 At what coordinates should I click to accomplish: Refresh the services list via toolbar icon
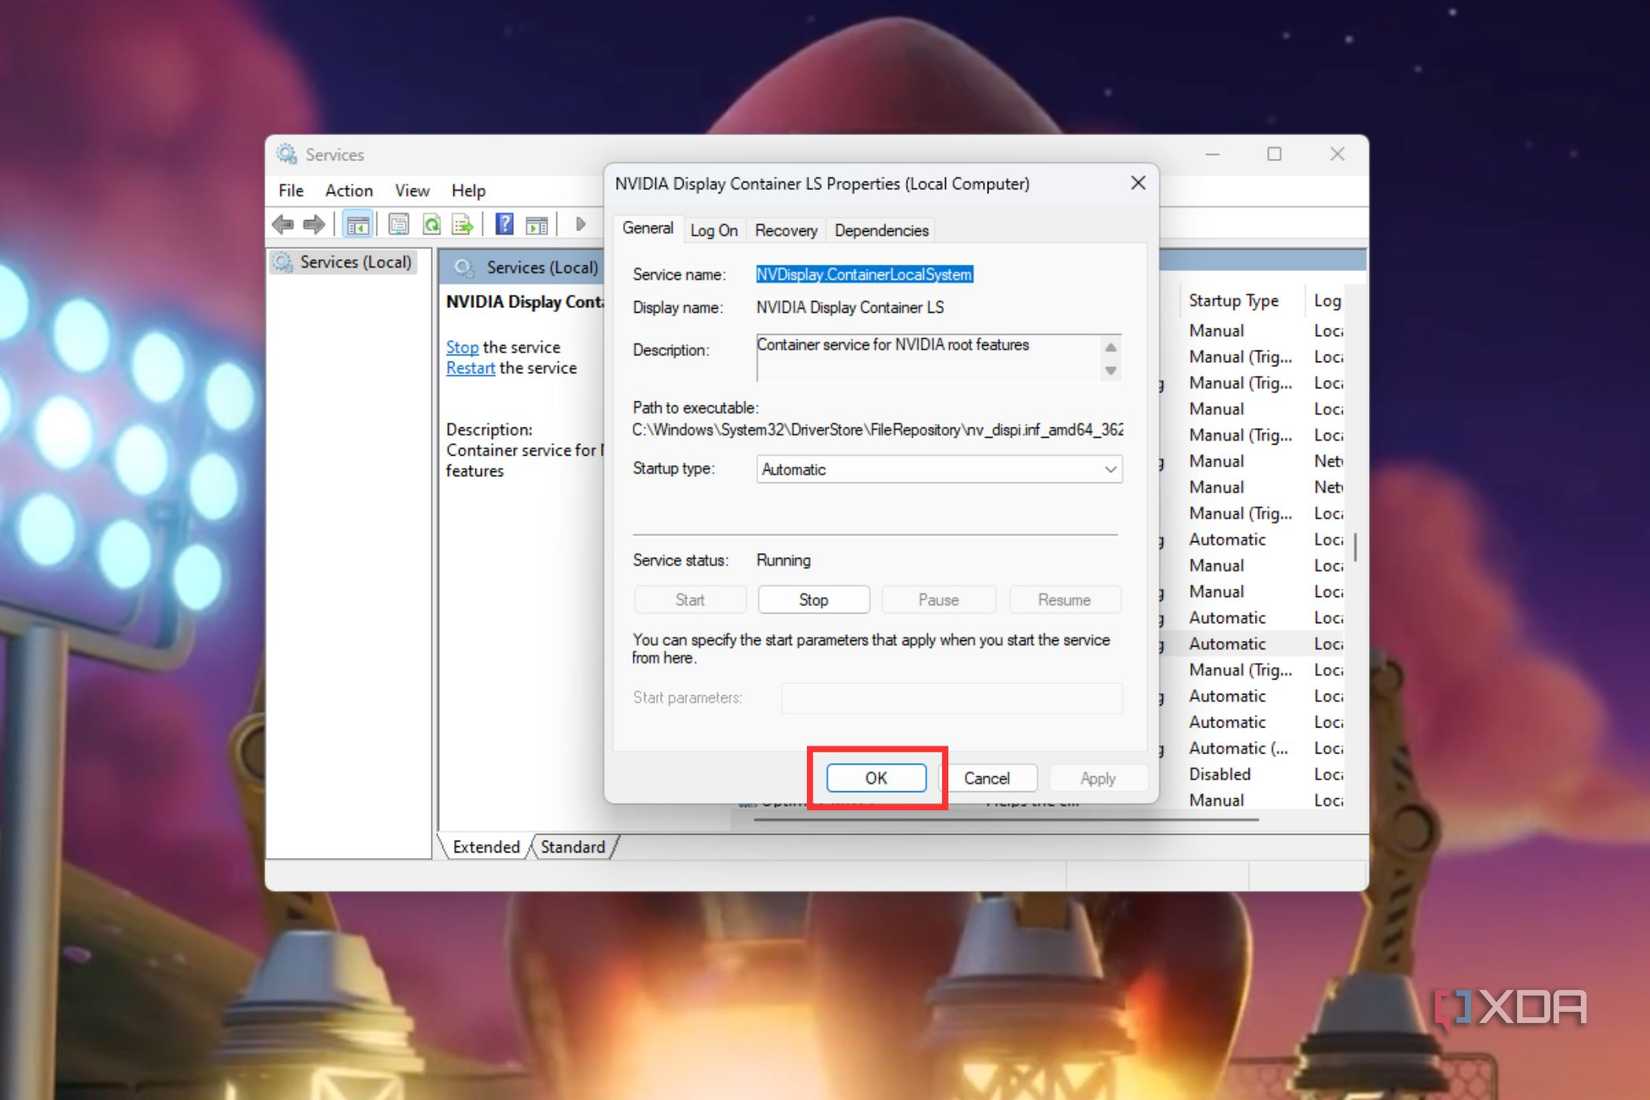430,223
